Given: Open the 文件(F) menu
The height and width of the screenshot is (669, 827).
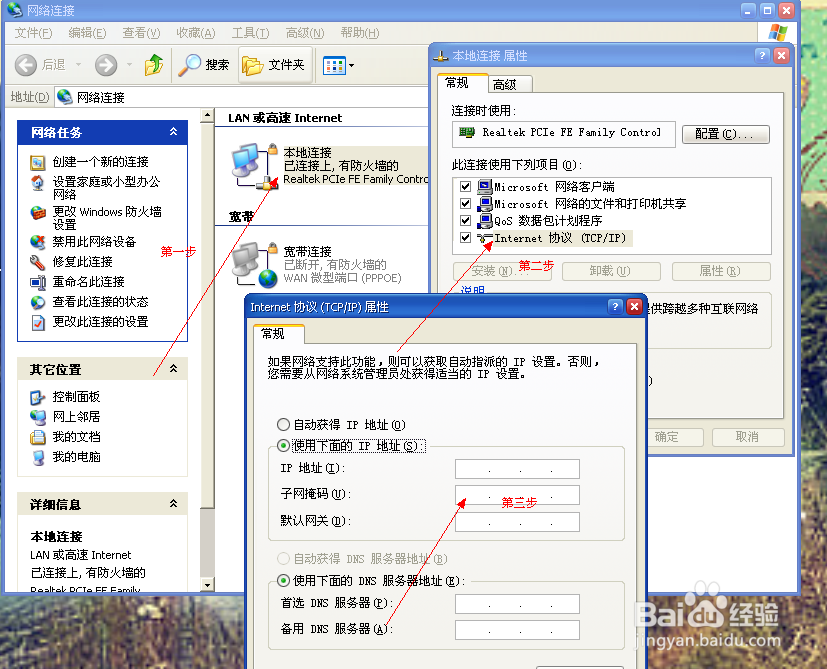Looking at the screenshot, I should pyautogui.click(x=33, y=33).
